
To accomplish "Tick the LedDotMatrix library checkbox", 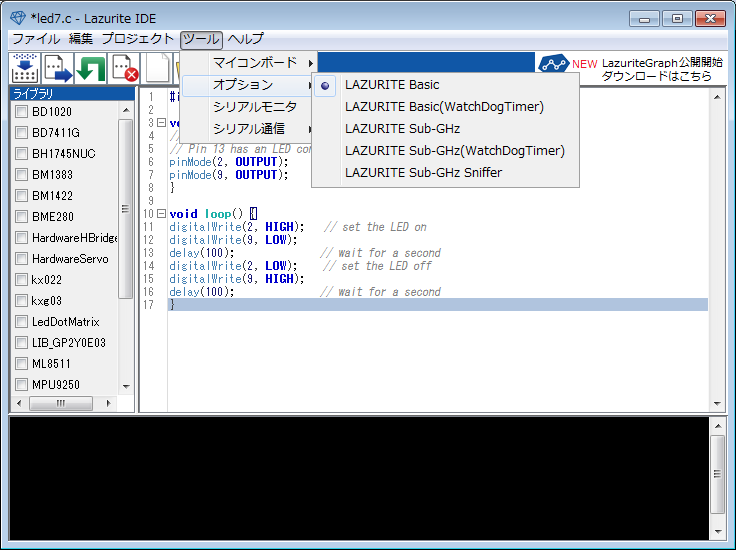I will click(x=21, y=321).
